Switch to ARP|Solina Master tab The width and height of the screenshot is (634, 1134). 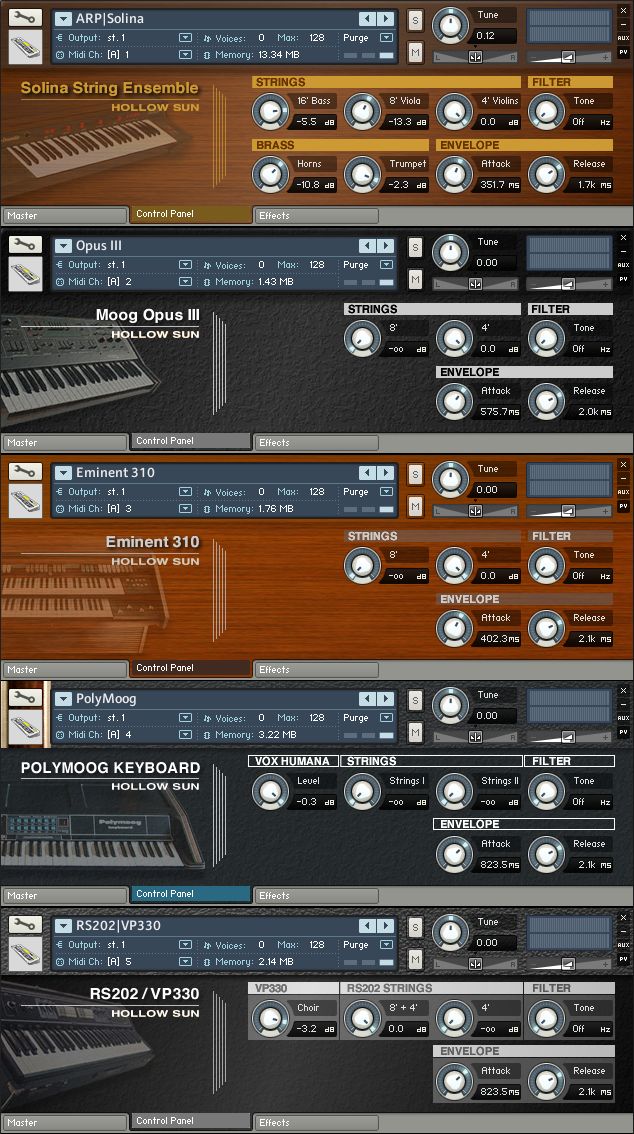click(64, 216)
